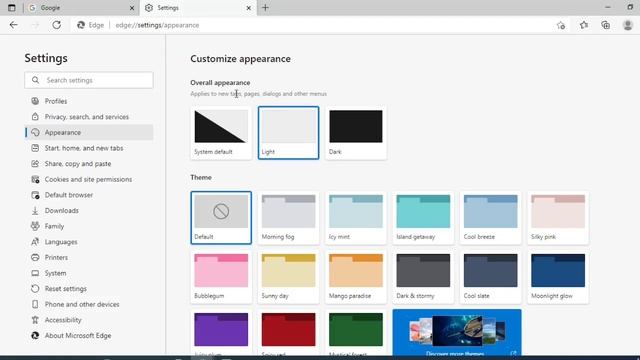Open the tab actions menu icon
The width and height of the screenshot is (640, 360).
pos(11,8)
